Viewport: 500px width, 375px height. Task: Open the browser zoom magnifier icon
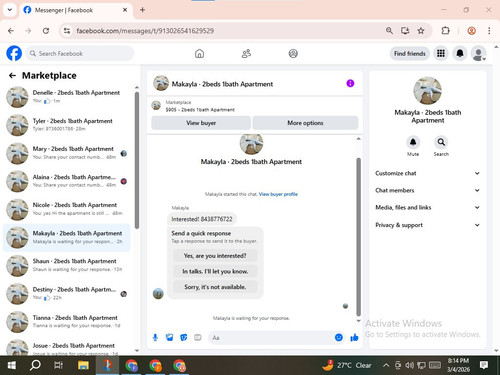point(389,31)
